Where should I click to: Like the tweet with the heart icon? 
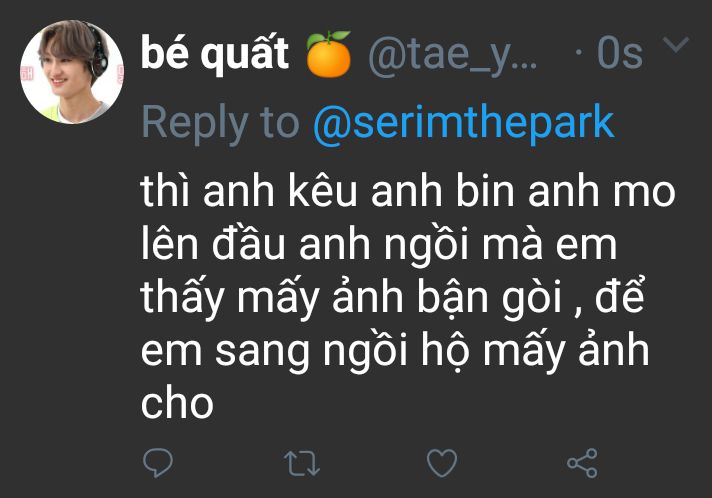point(442,463)
